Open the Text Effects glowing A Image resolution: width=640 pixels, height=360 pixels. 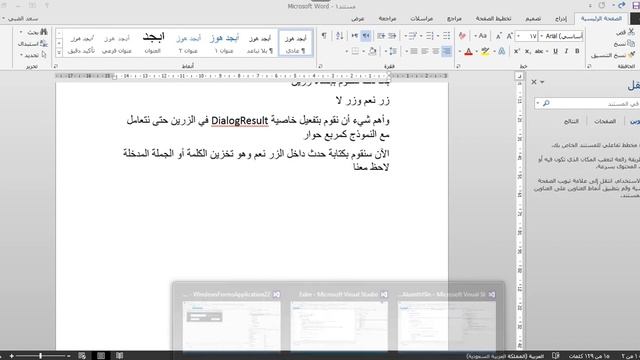click(x=502, y=51)
